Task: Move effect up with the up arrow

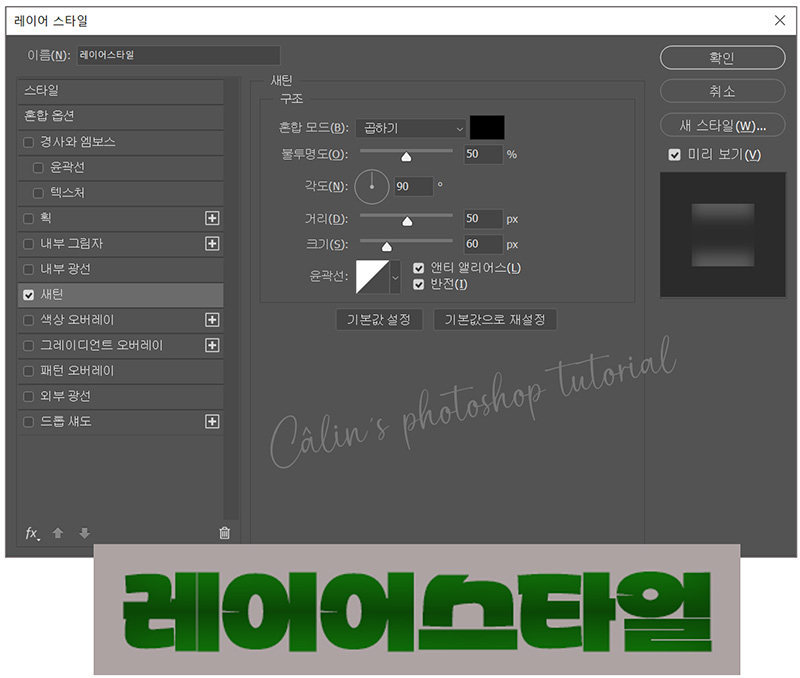Action: [x=58, y=533]
